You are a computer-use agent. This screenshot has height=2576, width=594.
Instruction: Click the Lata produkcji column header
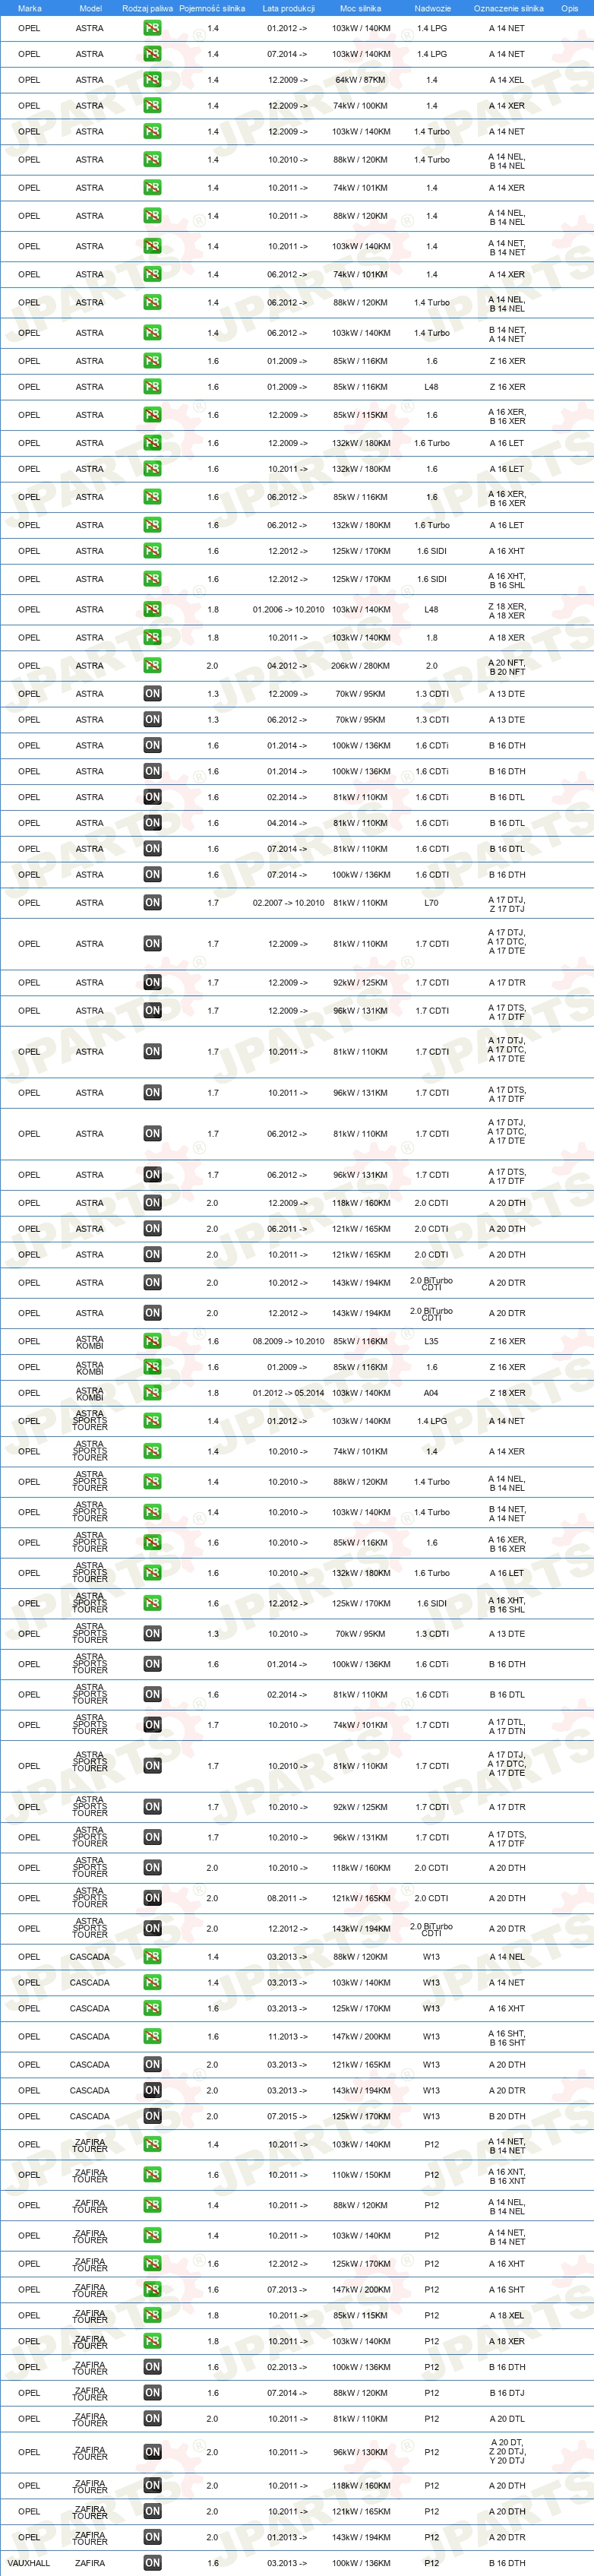pos(288,8)
